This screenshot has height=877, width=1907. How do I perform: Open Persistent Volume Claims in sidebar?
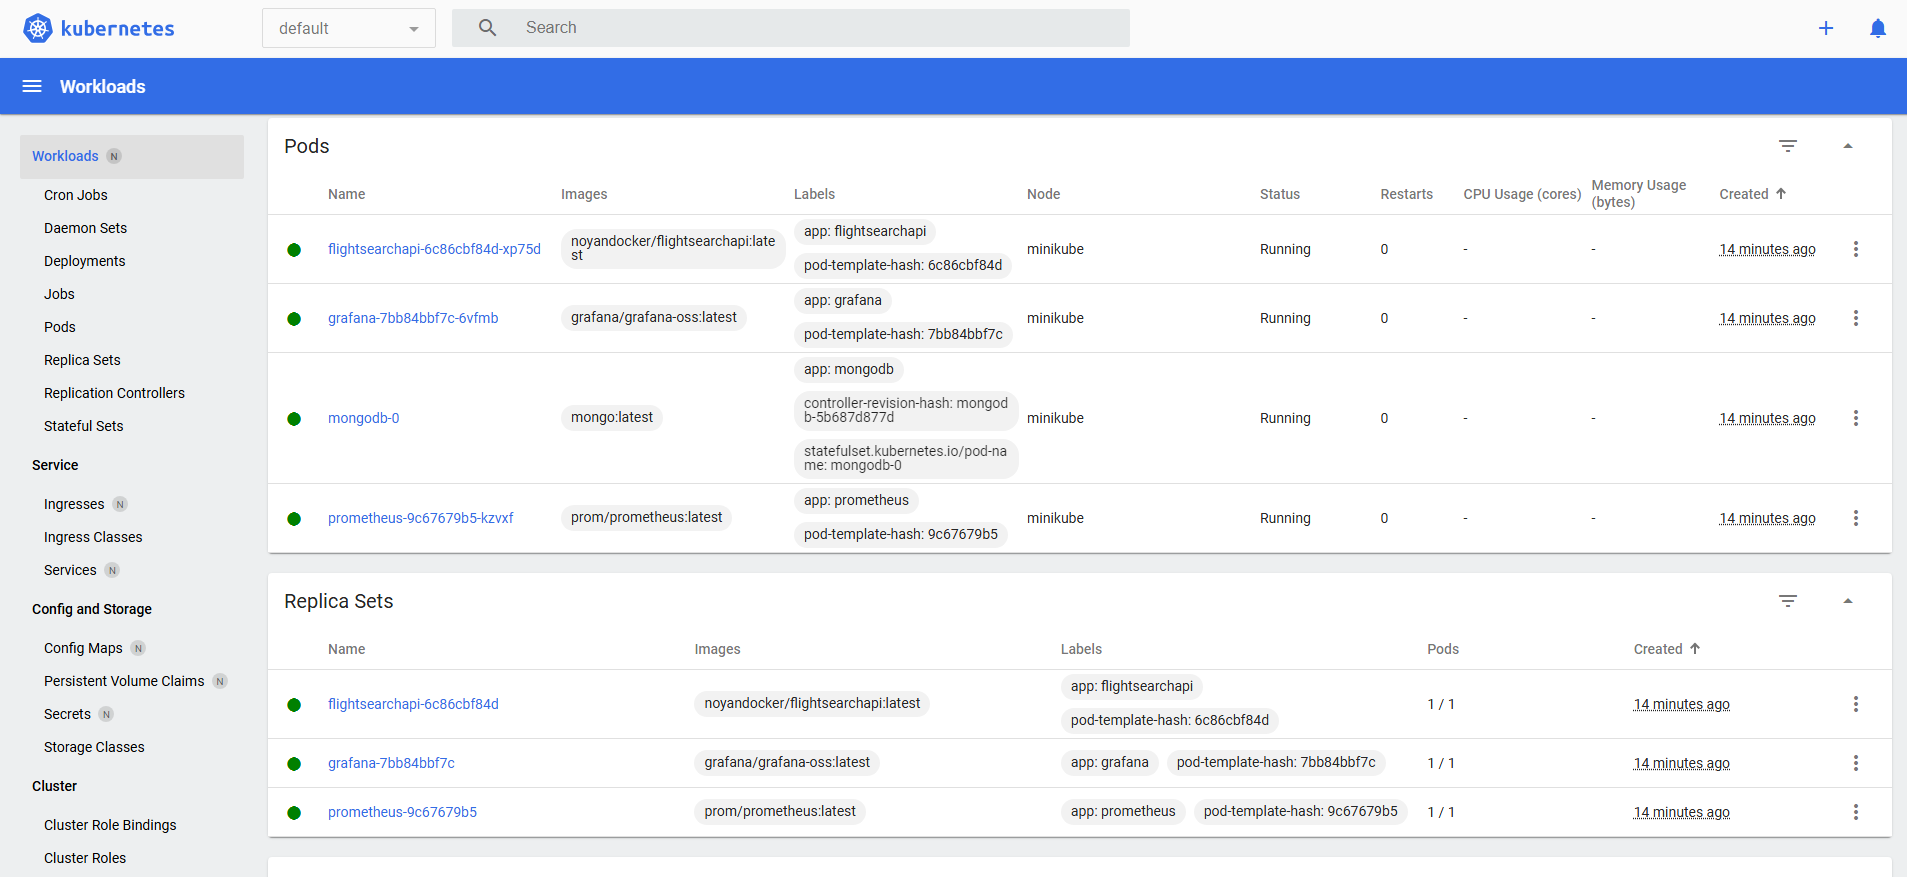(124, 681)
